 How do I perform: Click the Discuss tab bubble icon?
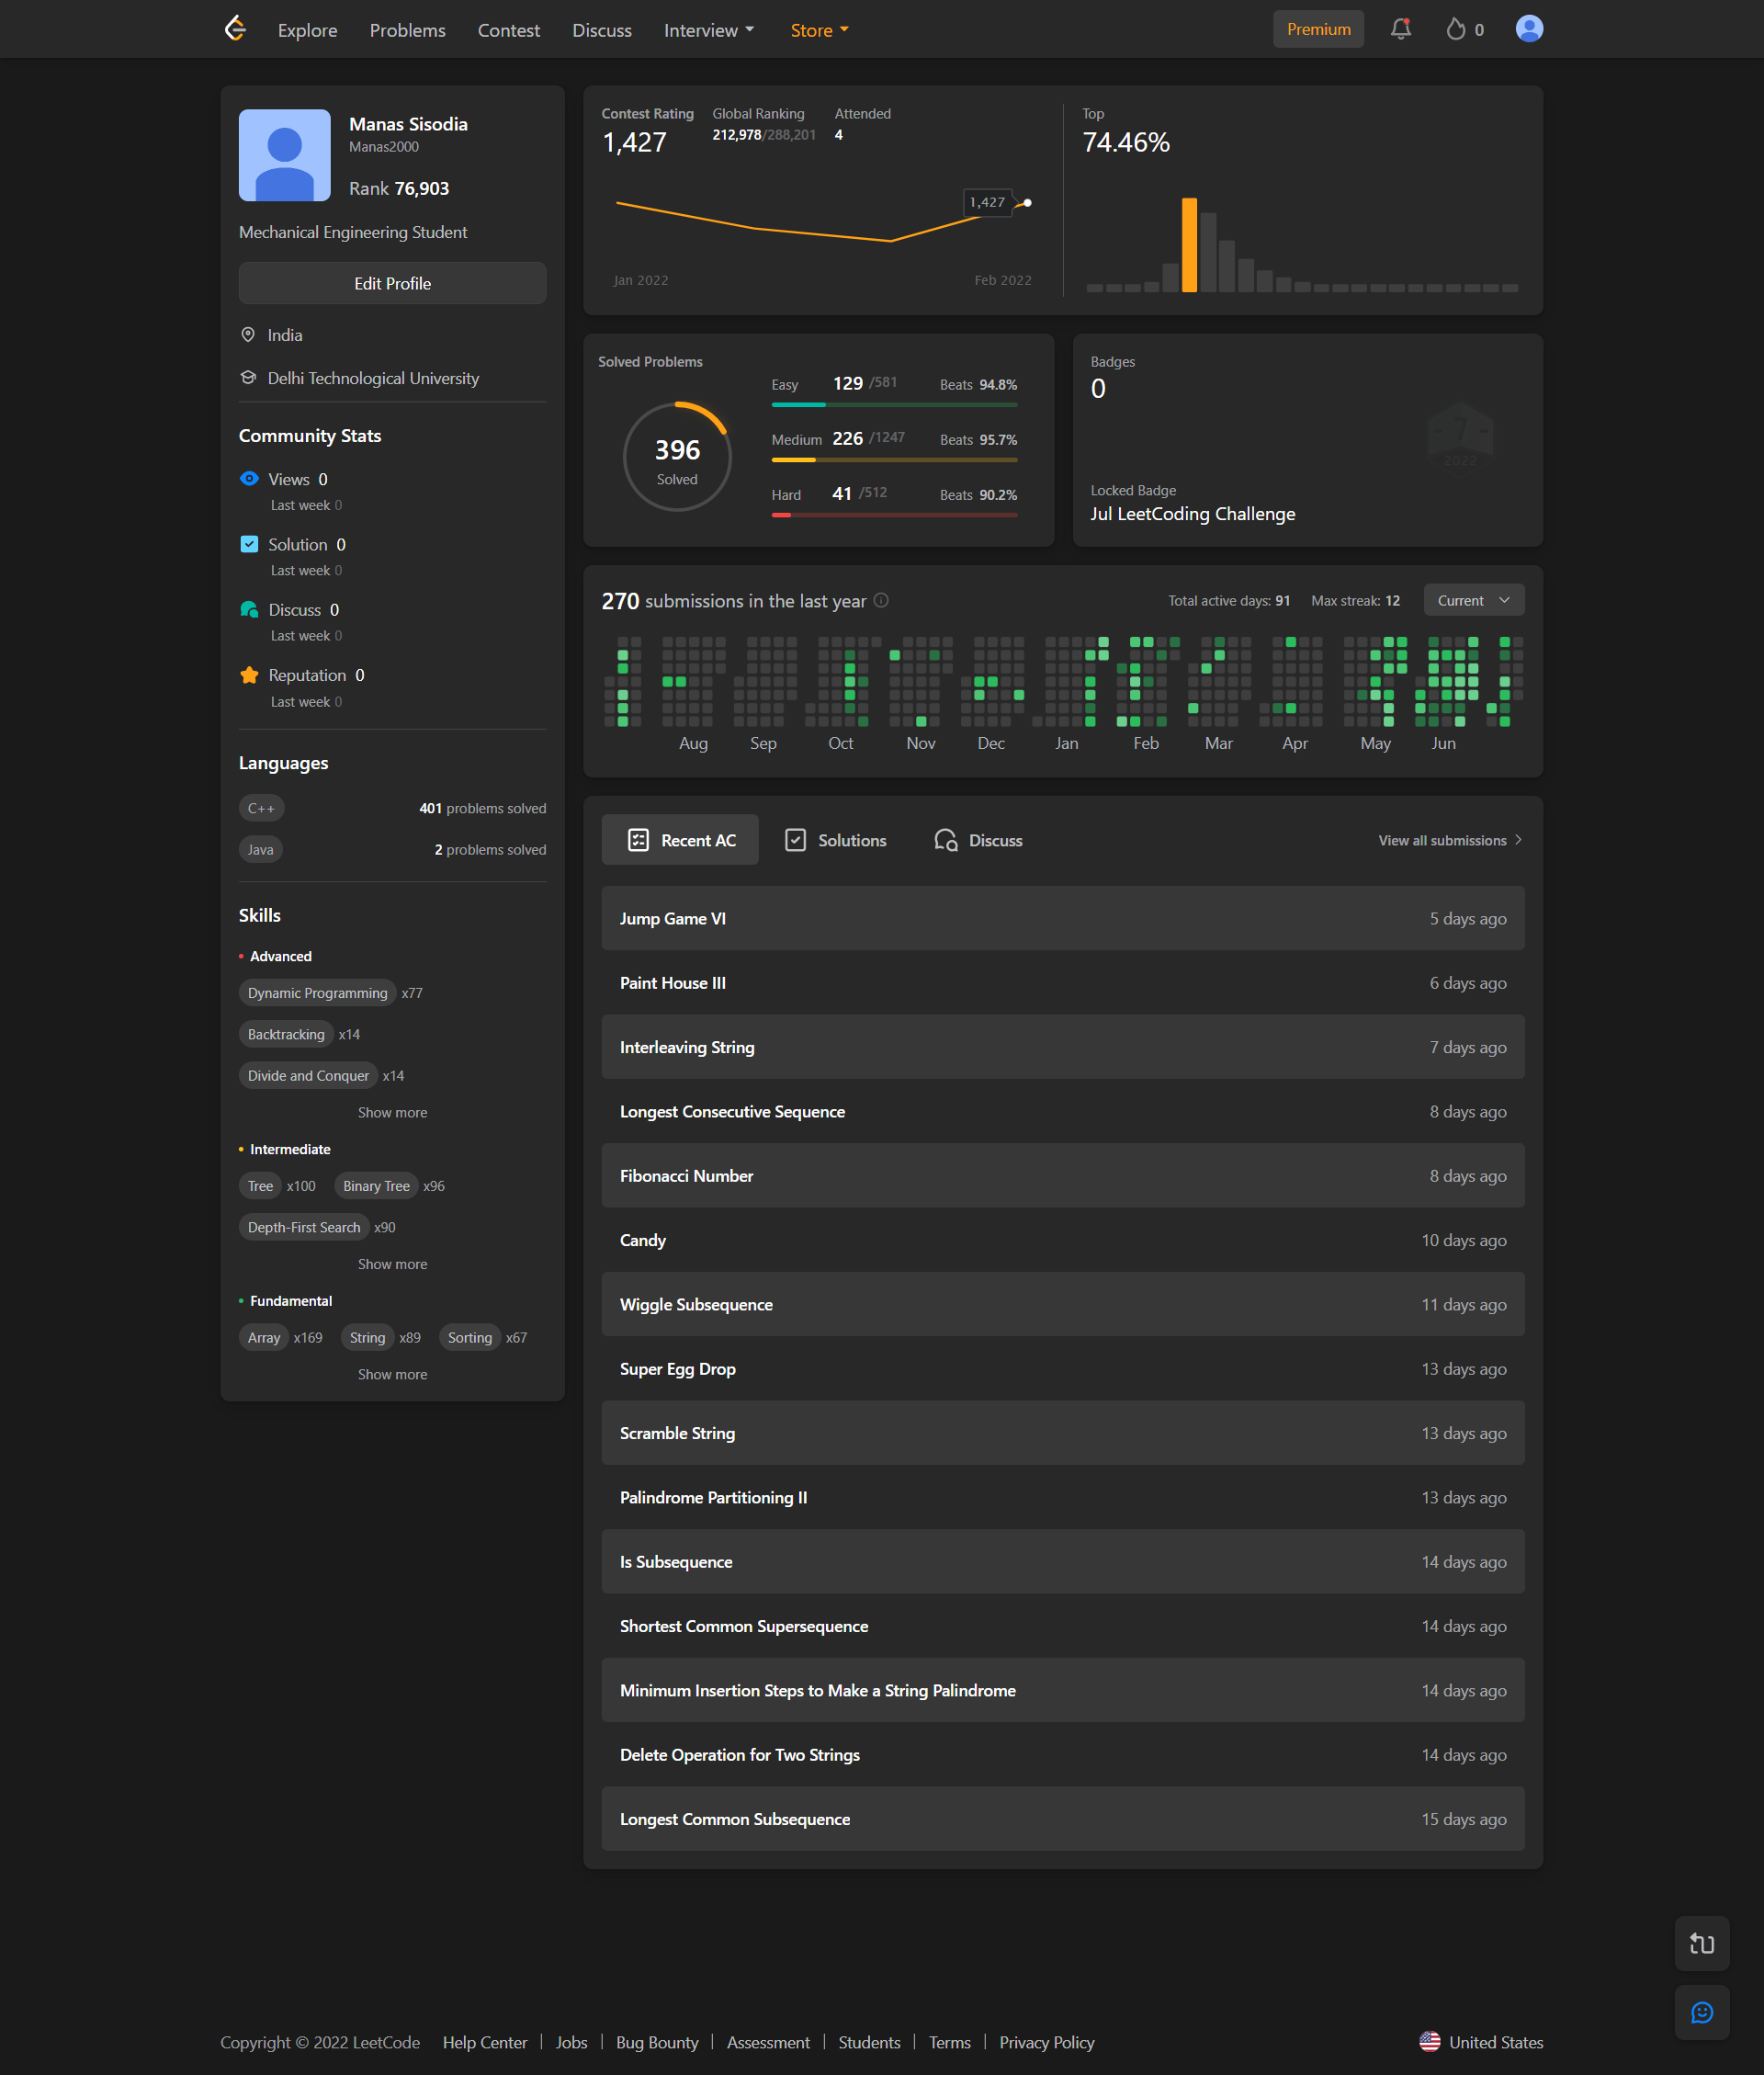[x=946, y=840]
